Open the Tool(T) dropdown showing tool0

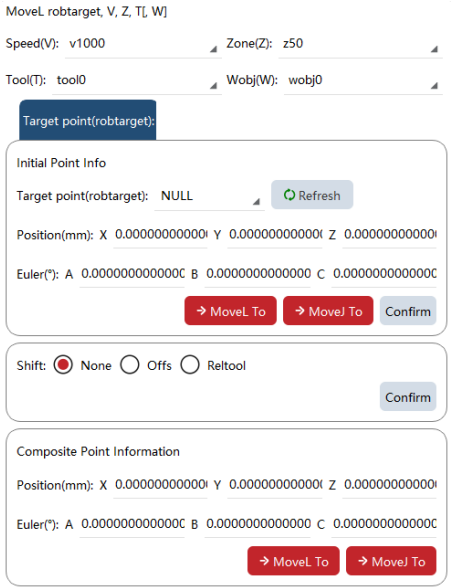pyautogui.click(x=137, y=81)
